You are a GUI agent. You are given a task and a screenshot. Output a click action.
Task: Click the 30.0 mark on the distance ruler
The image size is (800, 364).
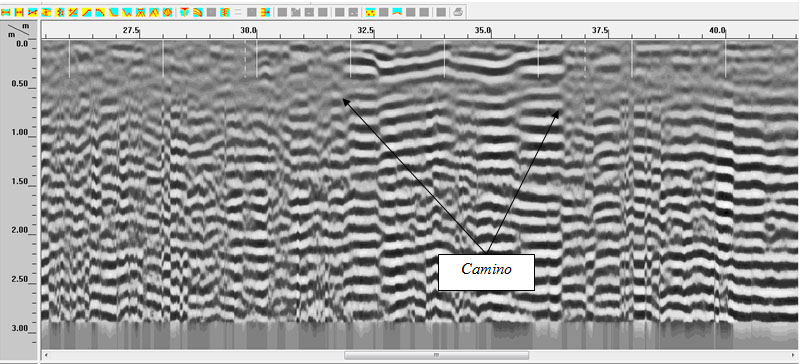[x=248, y=30]
